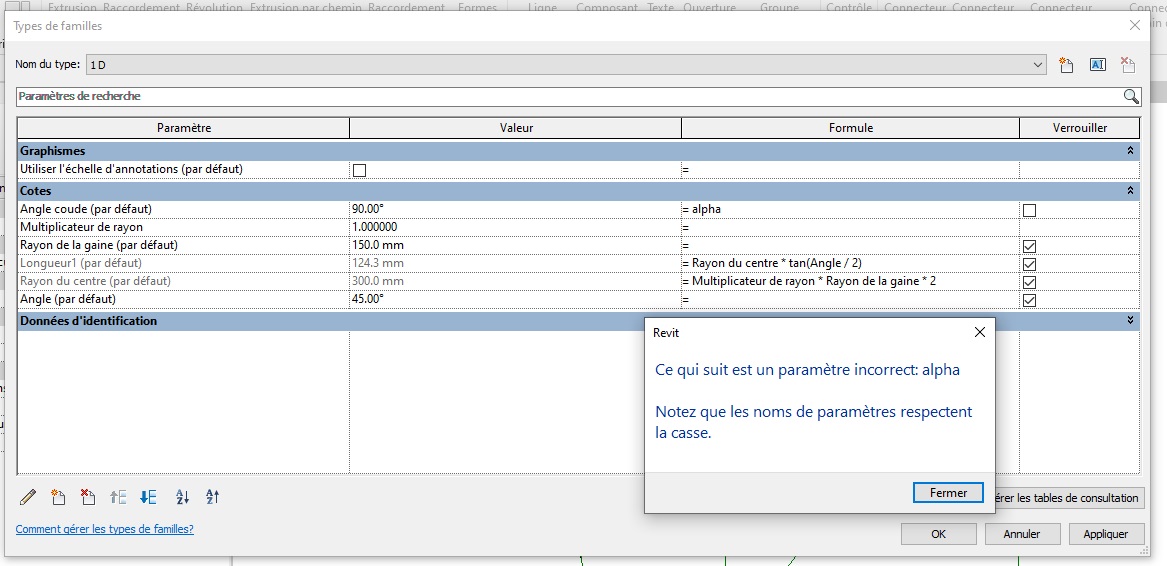Image resolution: width=1167 pixels, height=566 pixels.
Task: Click the rename type icon
Action: coord(1097,65)
